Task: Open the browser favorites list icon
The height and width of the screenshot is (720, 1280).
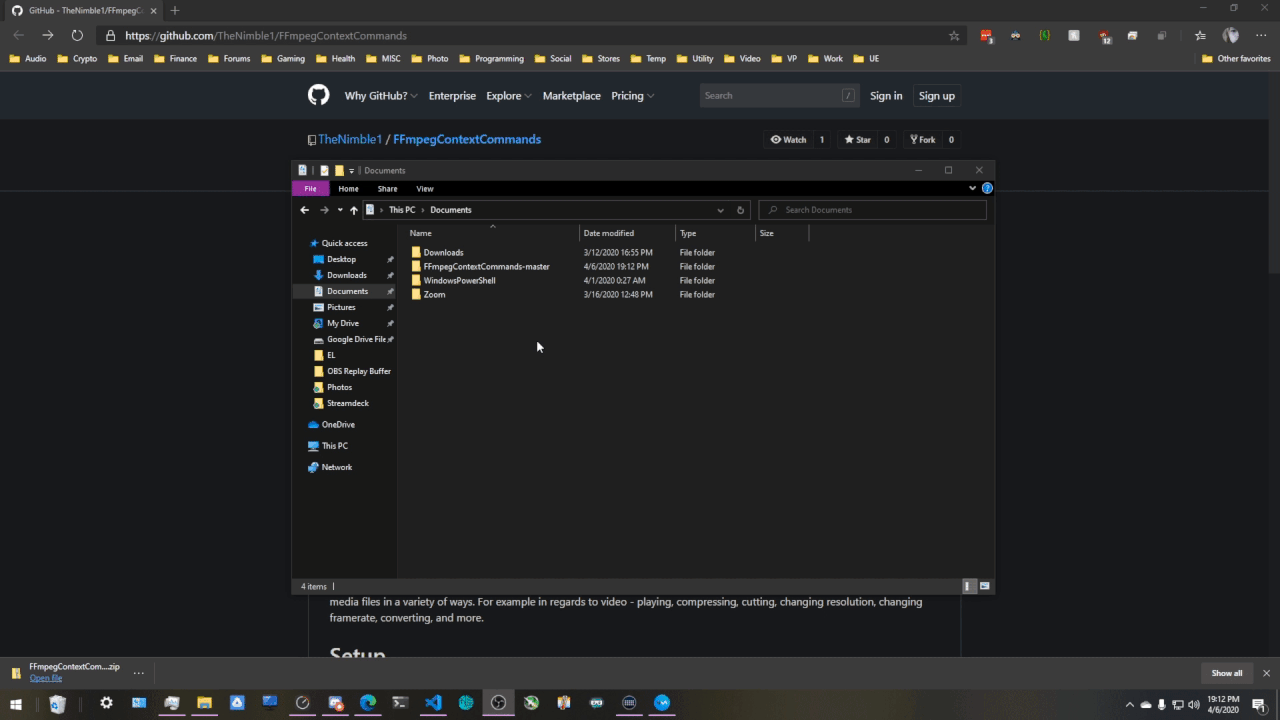Action: [x=1200, y=35]
